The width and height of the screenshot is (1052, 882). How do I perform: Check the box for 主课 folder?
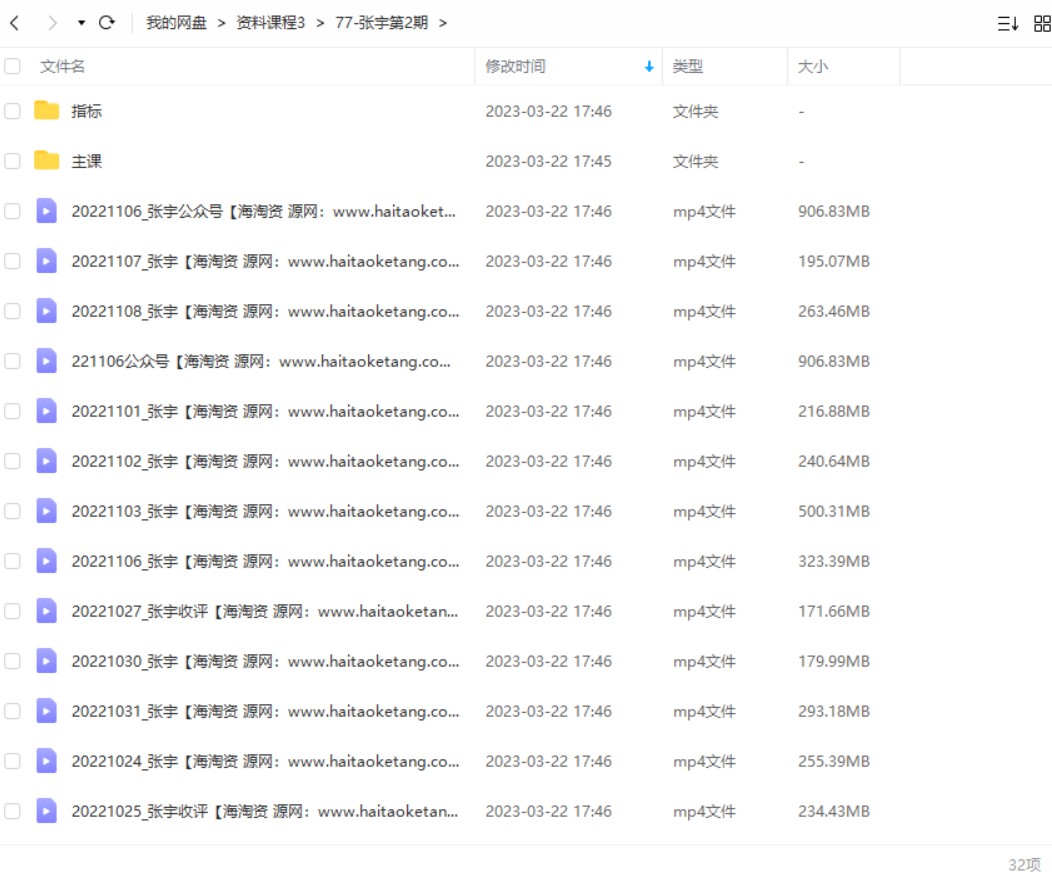tap(12, 162)
